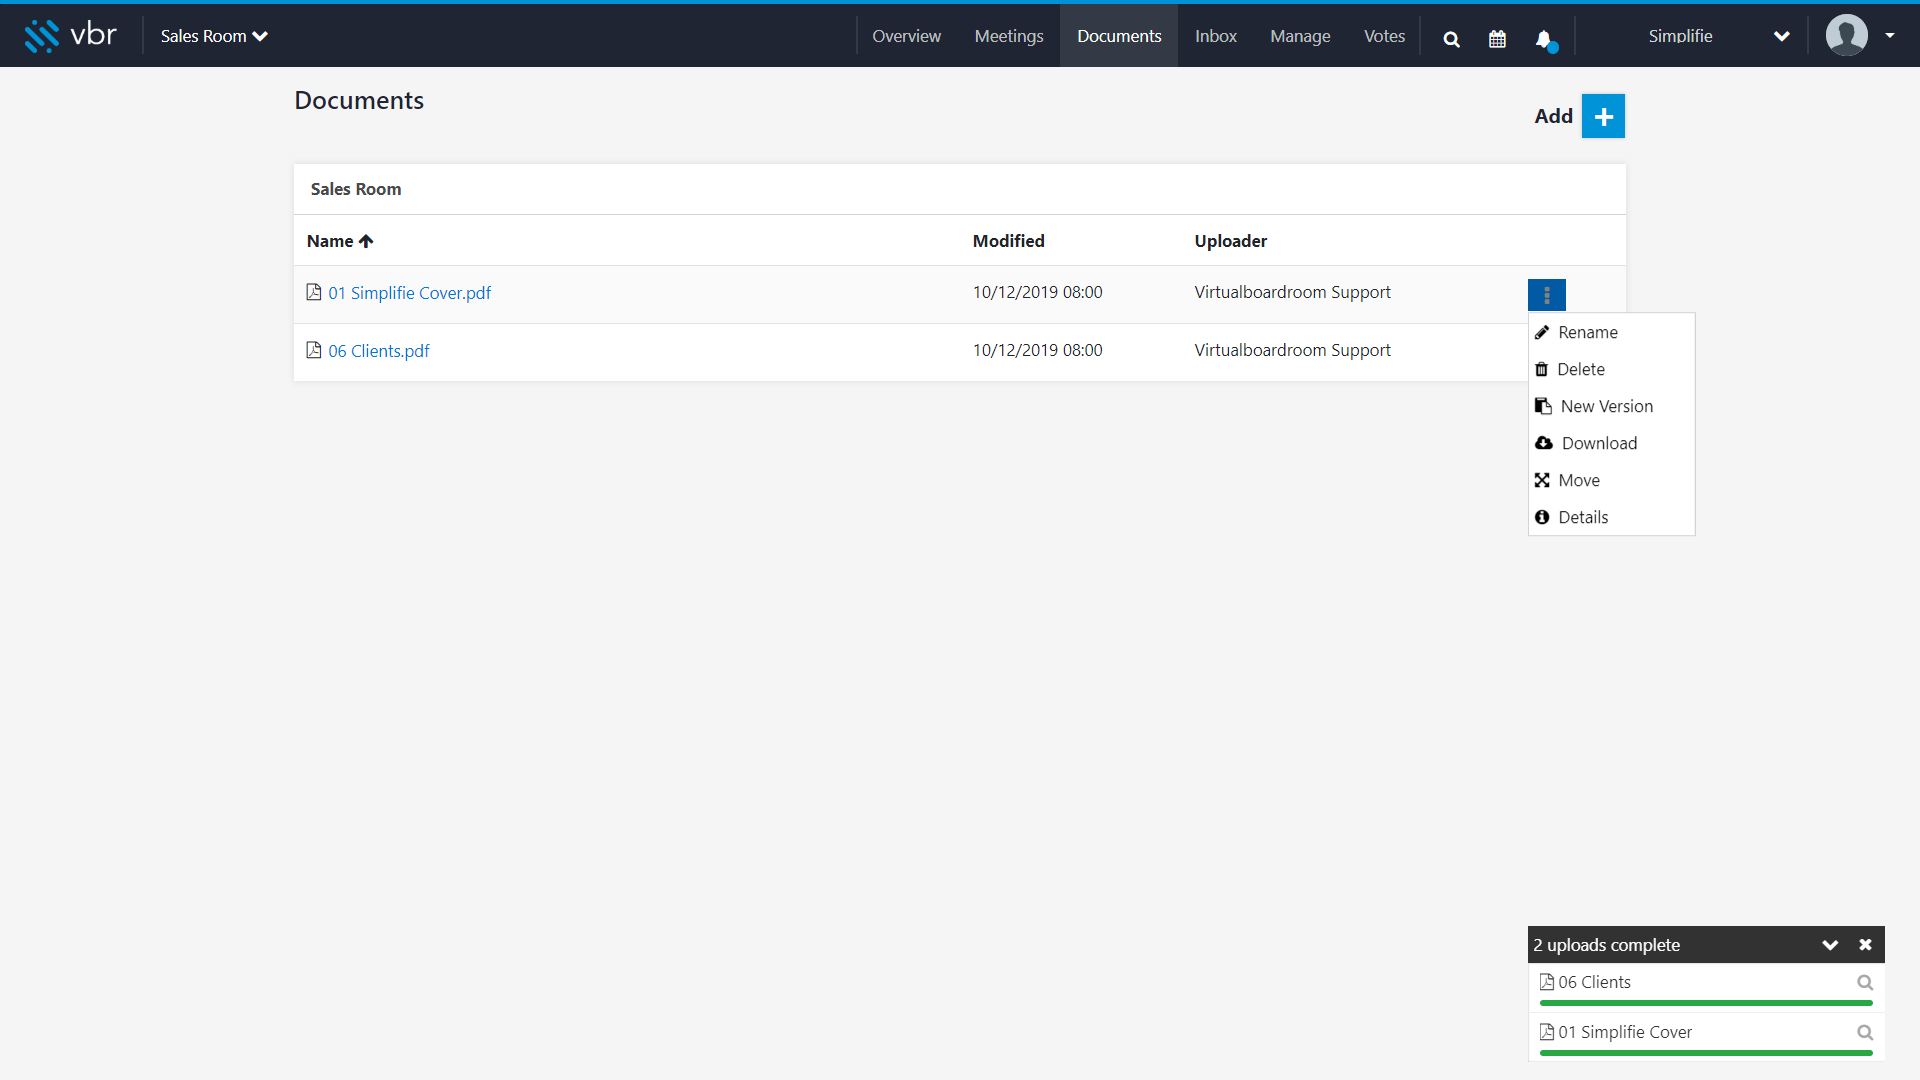Click 01 Simplifie Cover upload progress bar
This screenshot has height=1080, width=1920.
click(x=1706, y=1053)
